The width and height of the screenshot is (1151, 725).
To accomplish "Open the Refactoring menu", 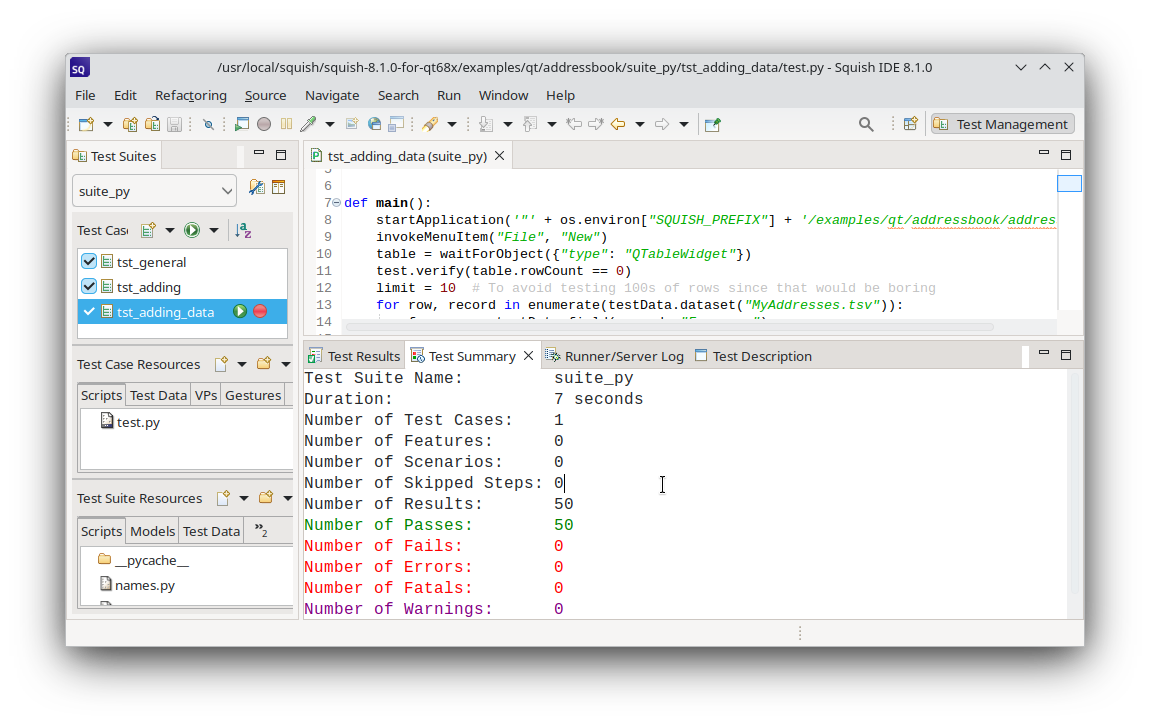I will (190, 95).
